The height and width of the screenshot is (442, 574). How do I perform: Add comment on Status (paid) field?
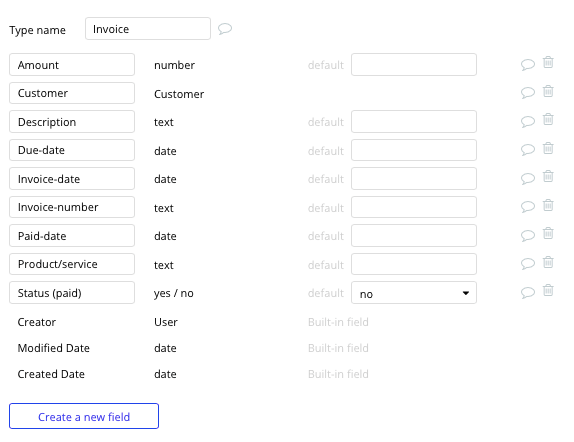point(528,292)
